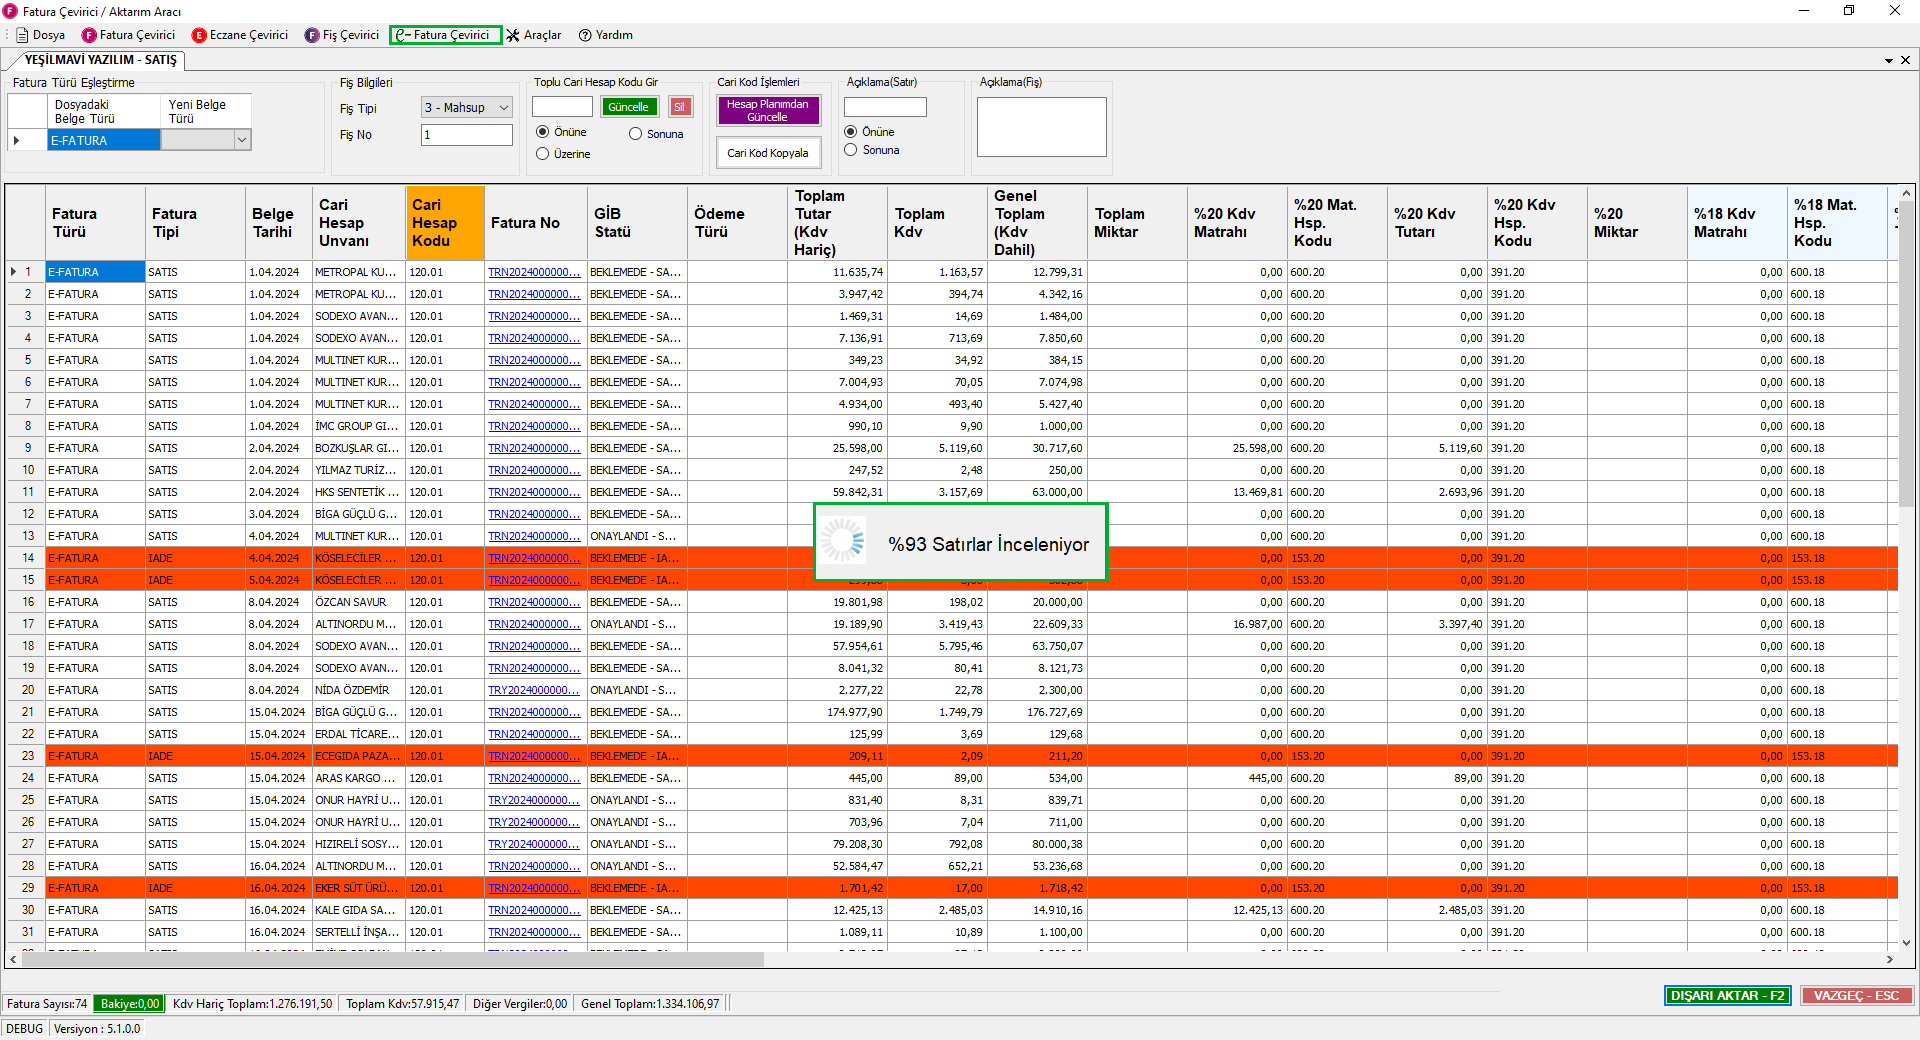Click the pink Fatura Çevirici icon
Viewport: 1920px width, 1040px height.
coord(89,35)
